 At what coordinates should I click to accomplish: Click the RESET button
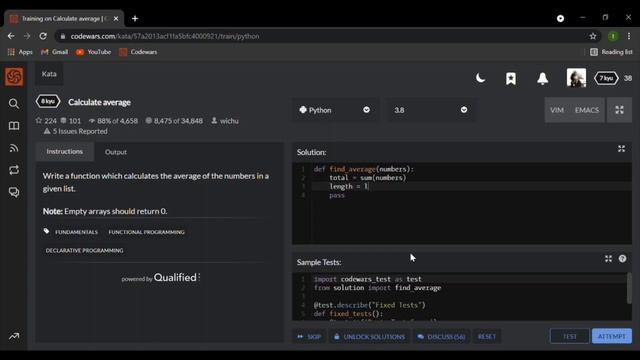pos(487,337)
